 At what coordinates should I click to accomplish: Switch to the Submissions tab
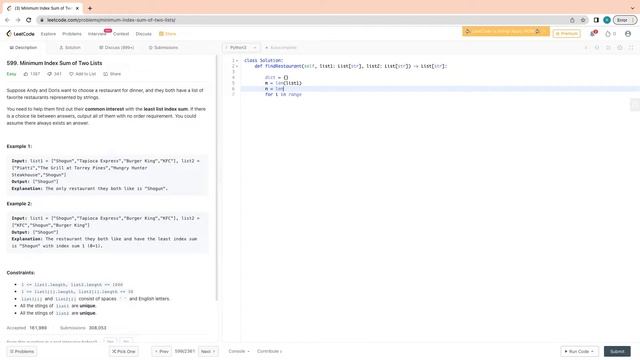[x=163, y=48]
